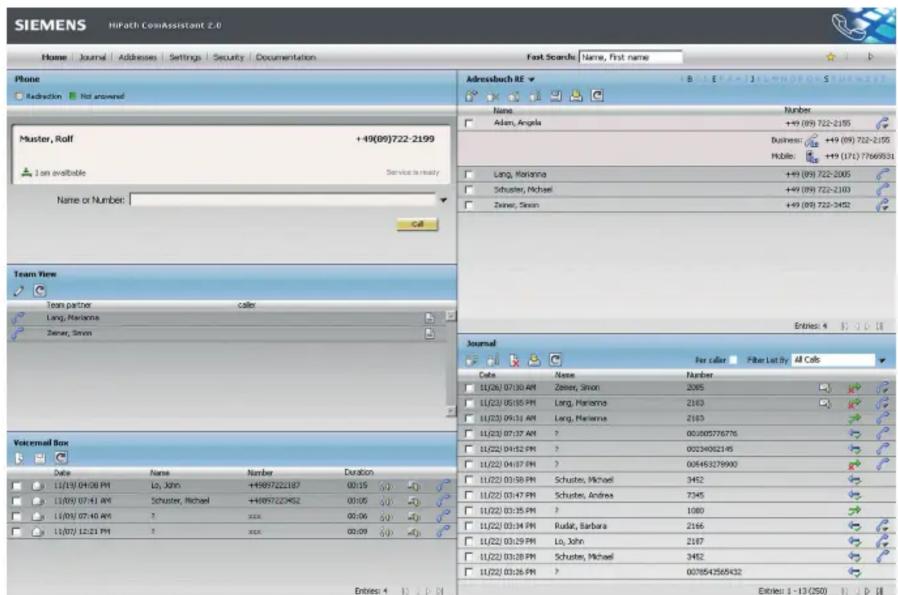Call back Lo, John from voicemail row
The image size is (898, 595).
pos(443,486)
